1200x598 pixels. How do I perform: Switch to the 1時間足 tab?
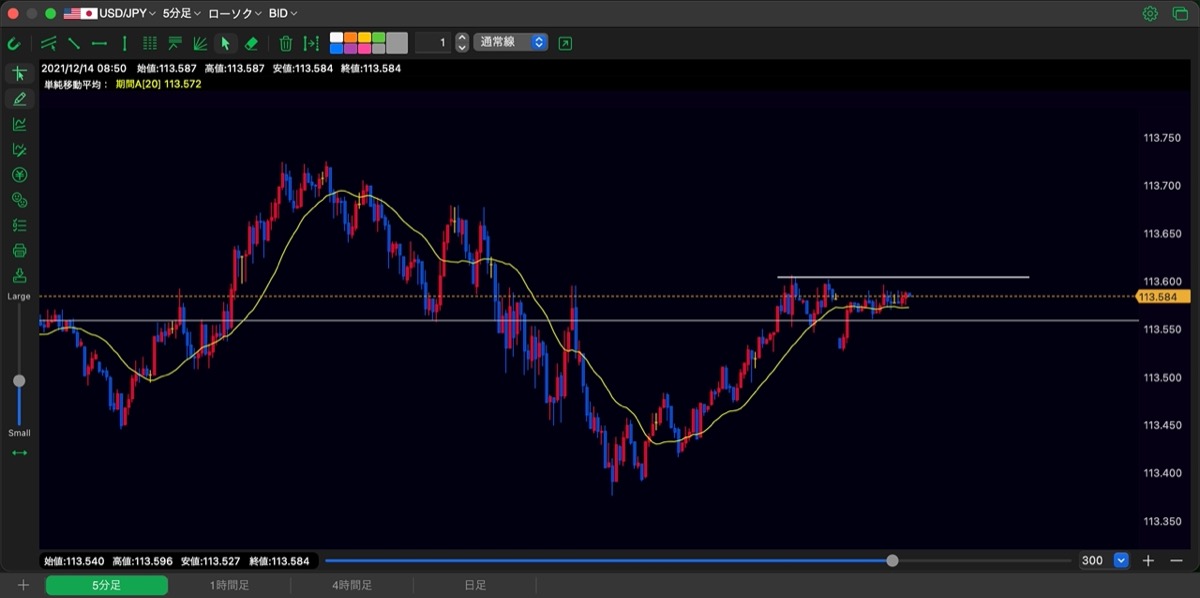tap(229, 585)
